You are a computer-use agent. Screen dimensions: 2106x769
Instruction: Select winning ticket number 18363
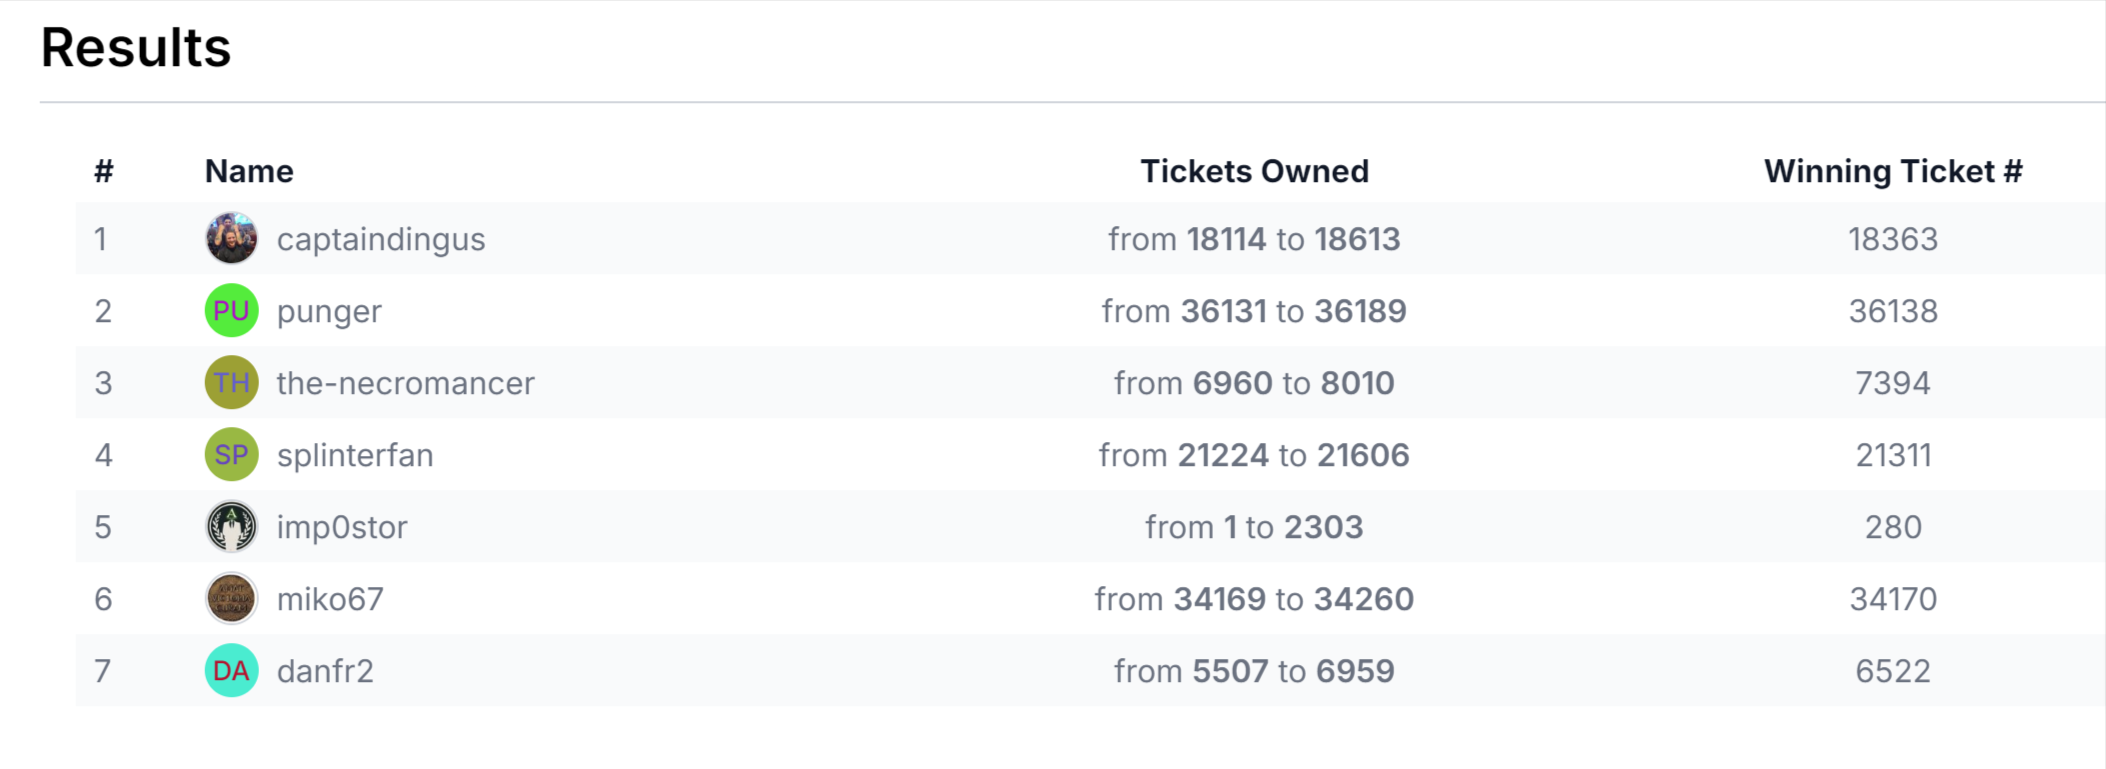coord(1893,239)
